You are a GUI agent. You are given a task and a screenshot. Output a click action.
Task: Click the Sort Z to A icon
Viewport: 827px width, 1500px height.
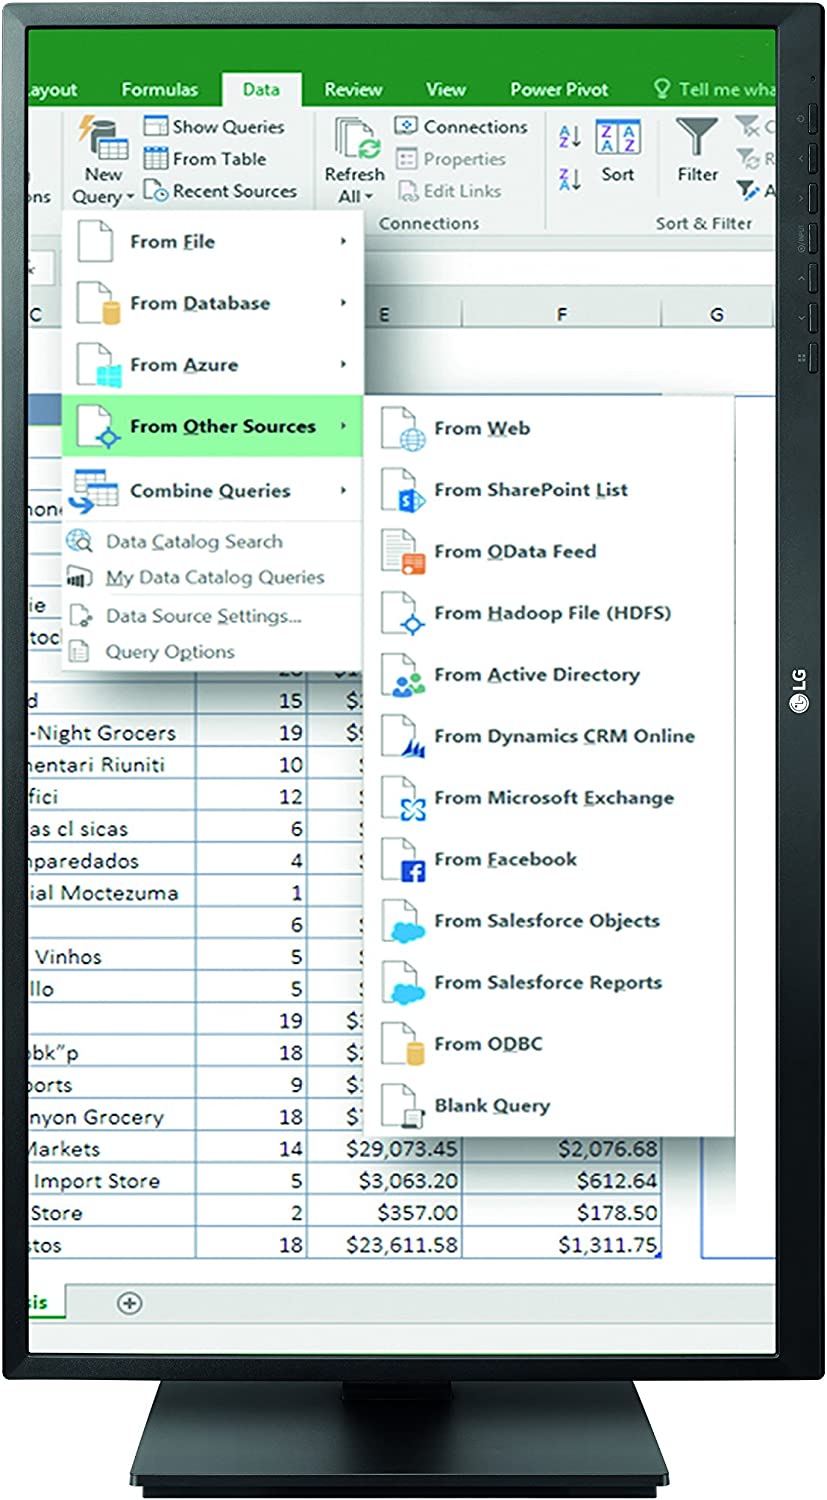click(570, 180)
